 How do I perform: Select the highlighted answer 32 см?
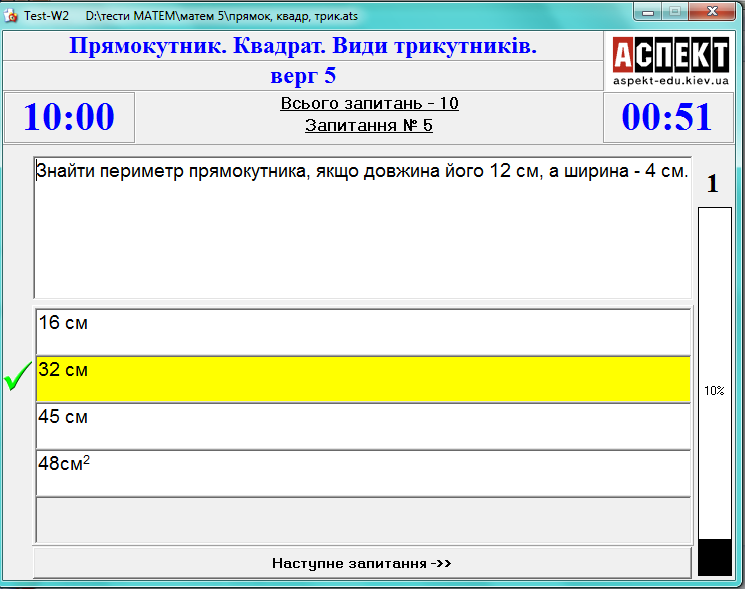pos(363,379)
